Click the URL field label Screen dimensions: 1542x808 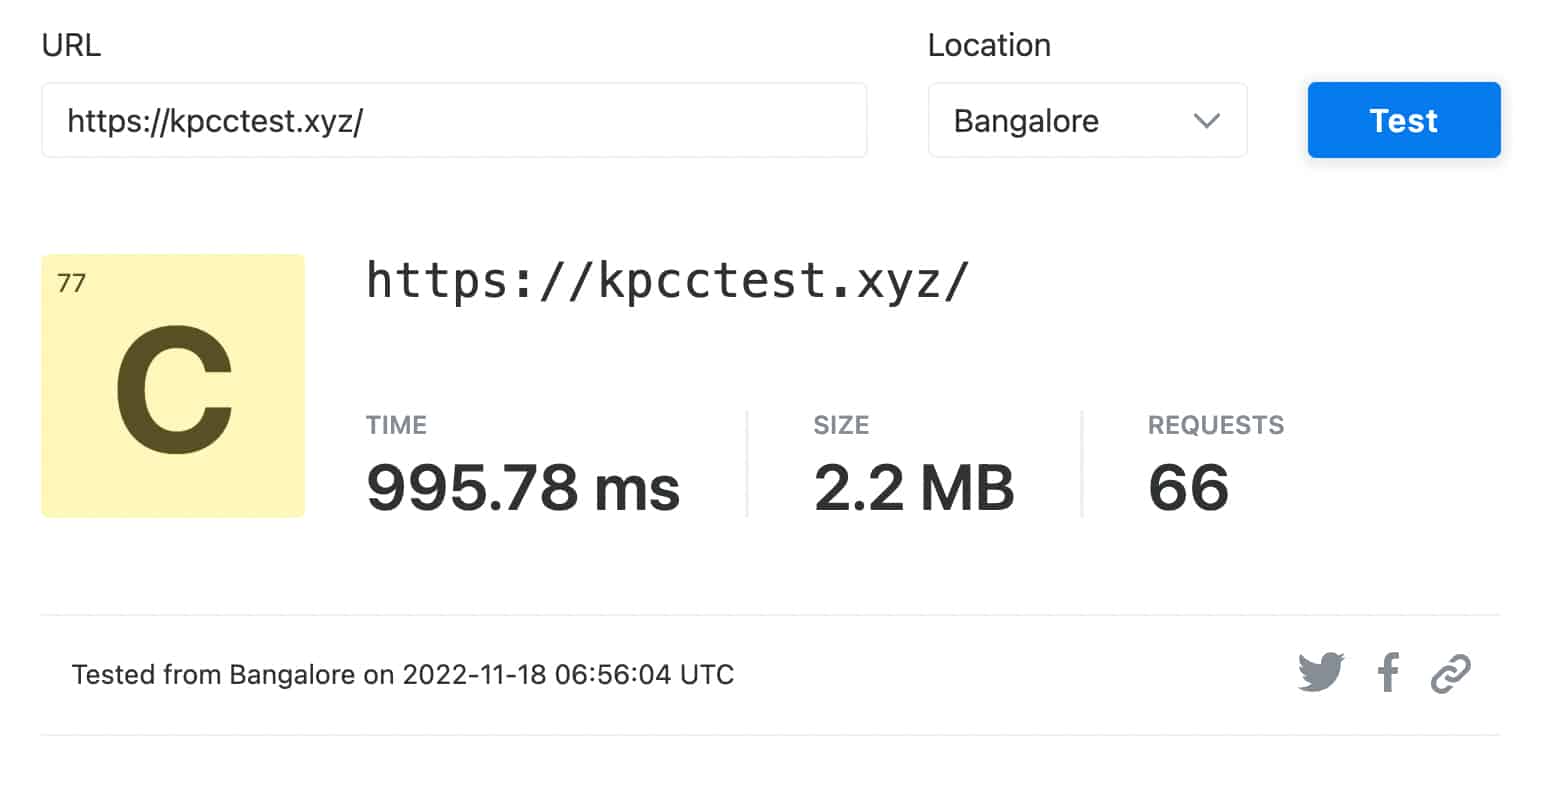coord(71,46)
